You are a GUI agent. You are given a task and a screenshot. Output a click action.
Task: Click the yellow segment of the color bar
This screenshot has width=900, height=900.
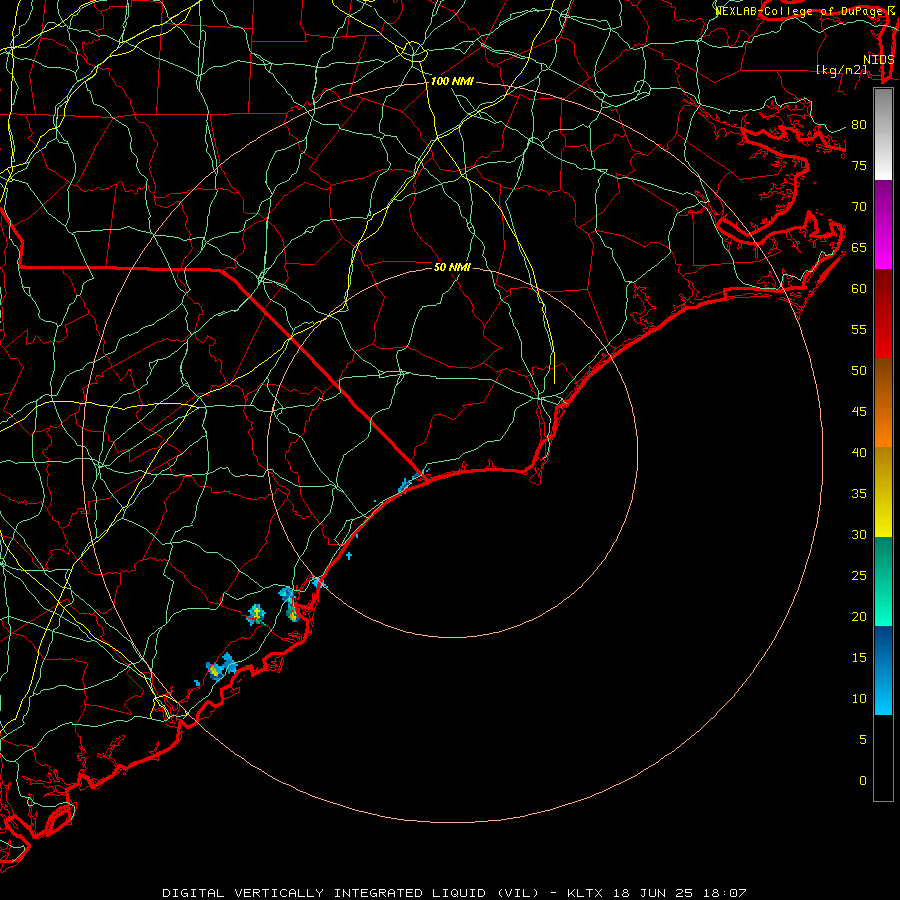(883, 492)
